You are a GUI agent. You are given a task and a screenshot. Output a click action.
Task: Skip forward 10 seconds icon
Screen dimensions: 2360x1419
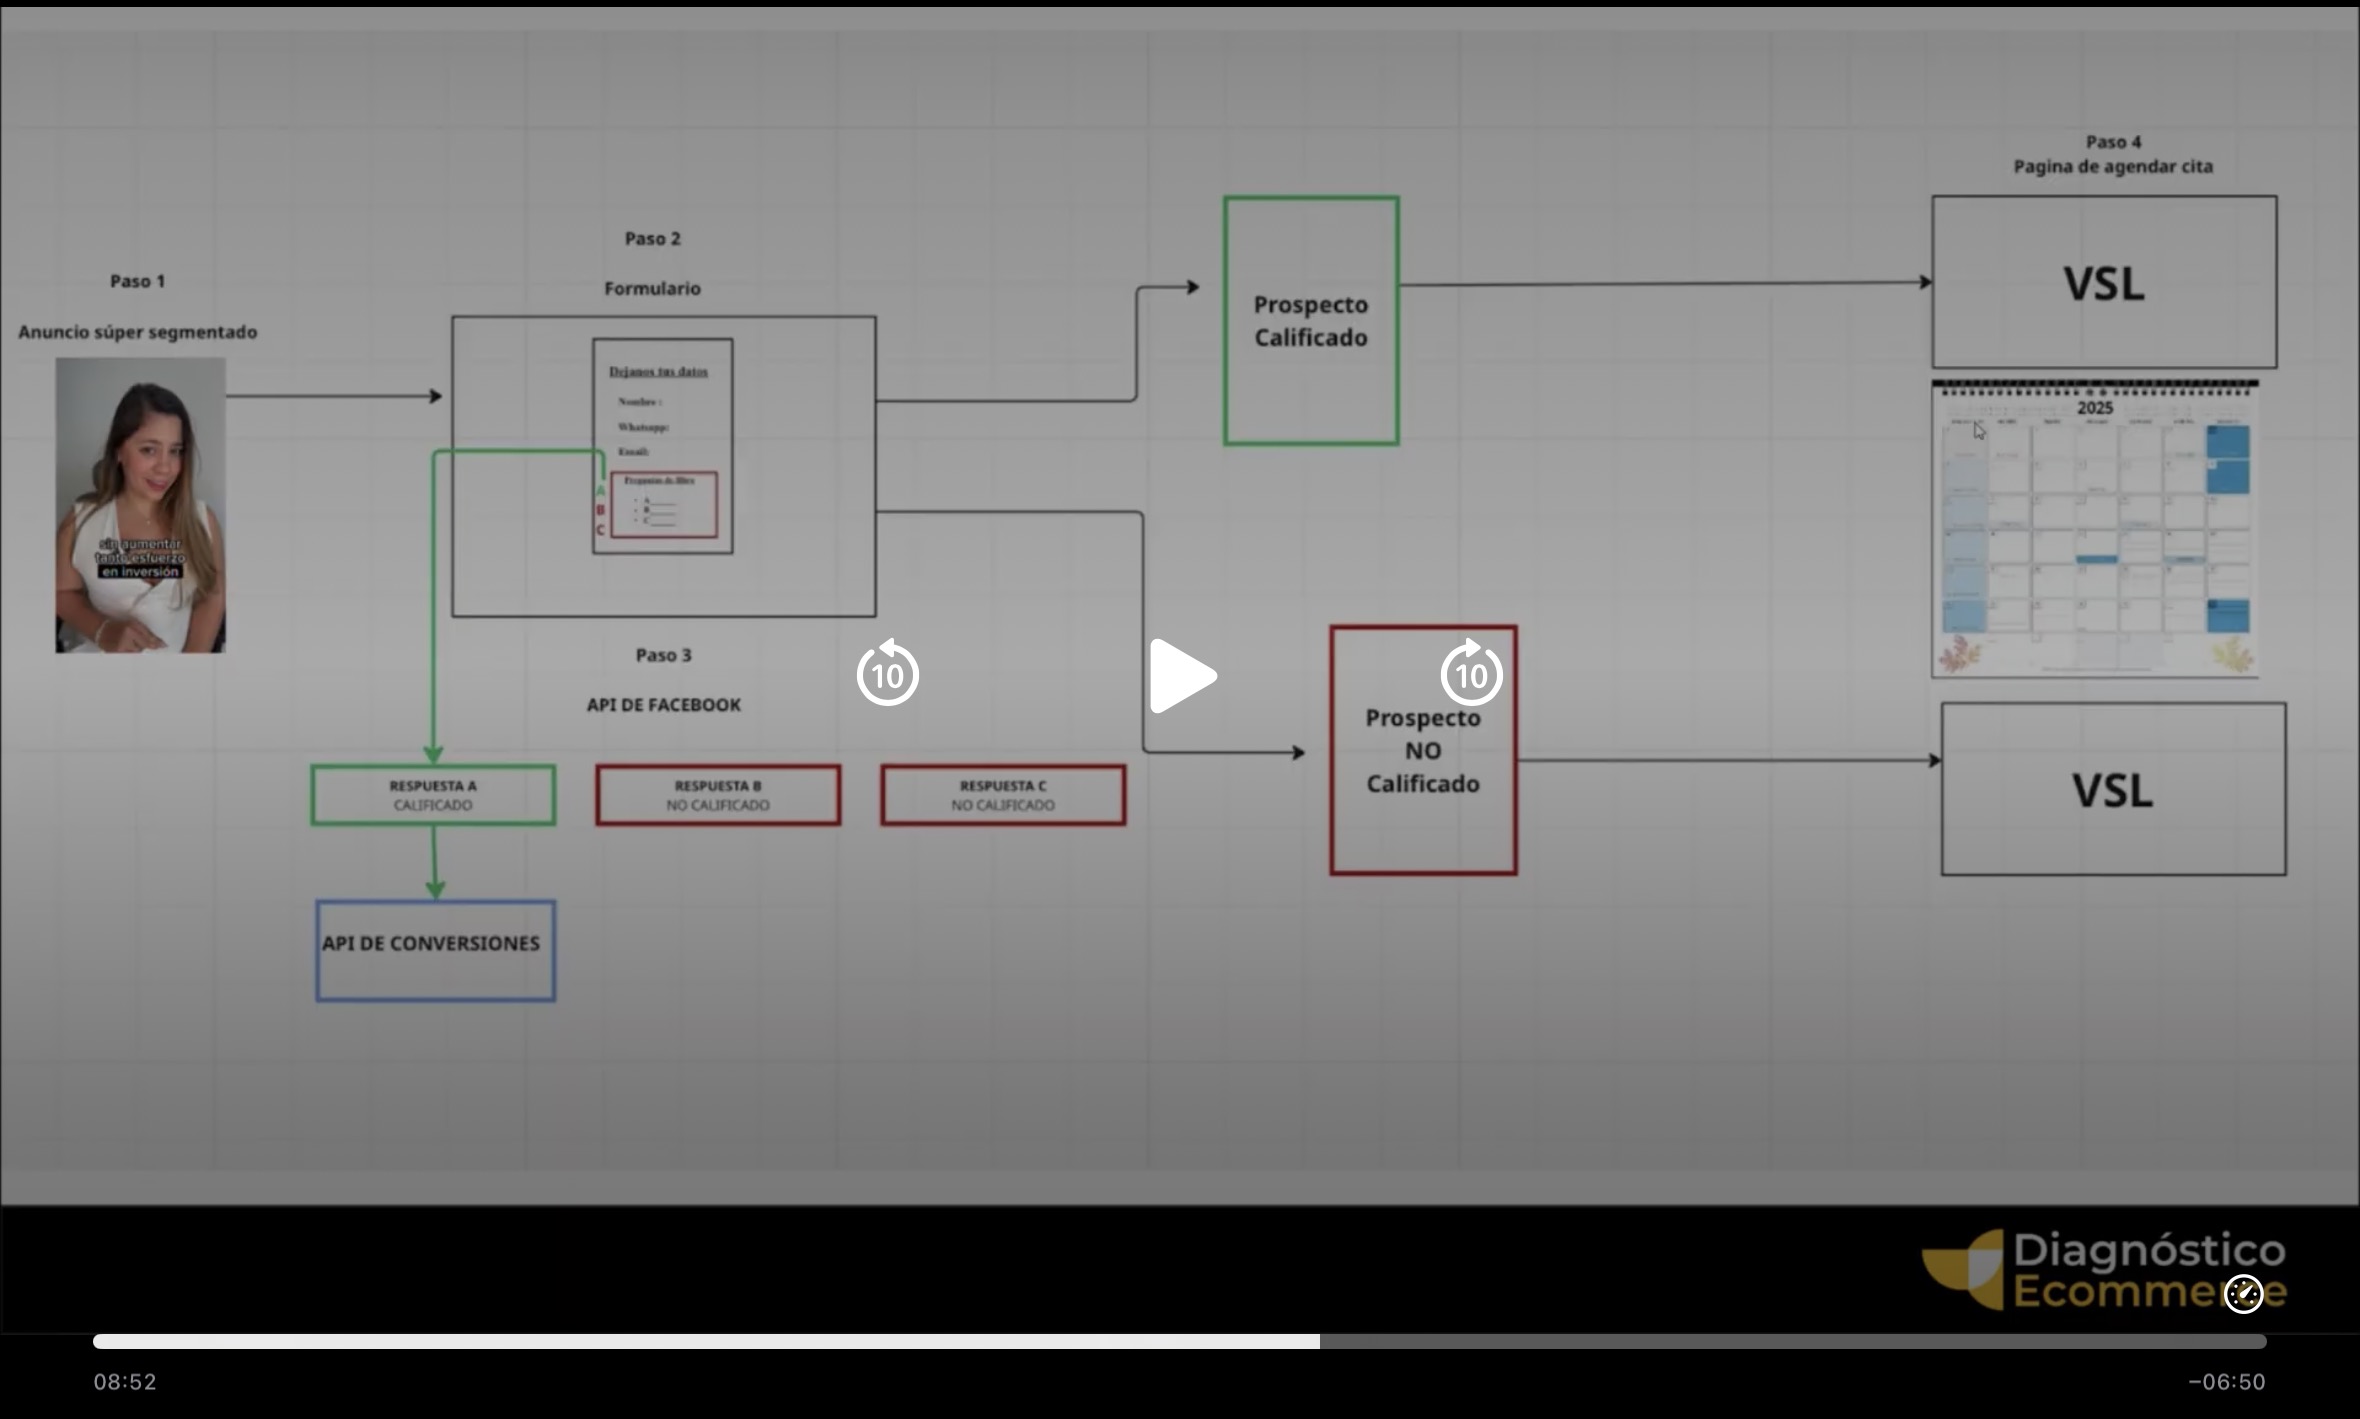pos(1471,675)
